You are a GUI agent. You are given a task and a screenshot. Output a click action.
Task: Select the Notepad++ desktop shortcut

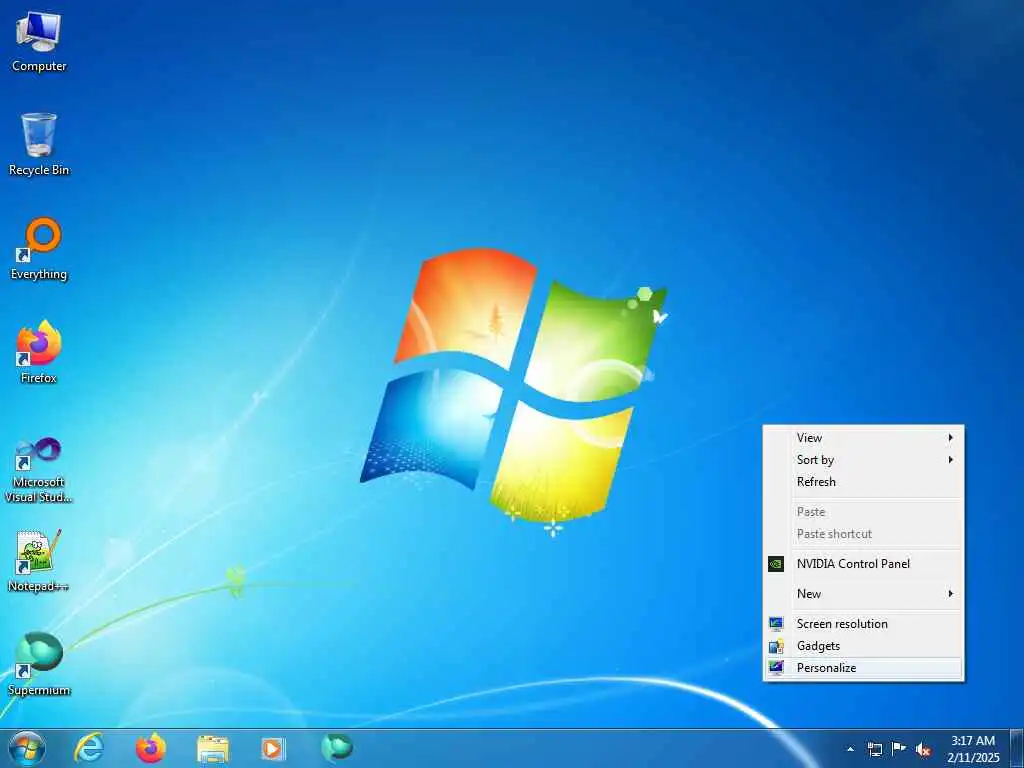tap(39, 561)
